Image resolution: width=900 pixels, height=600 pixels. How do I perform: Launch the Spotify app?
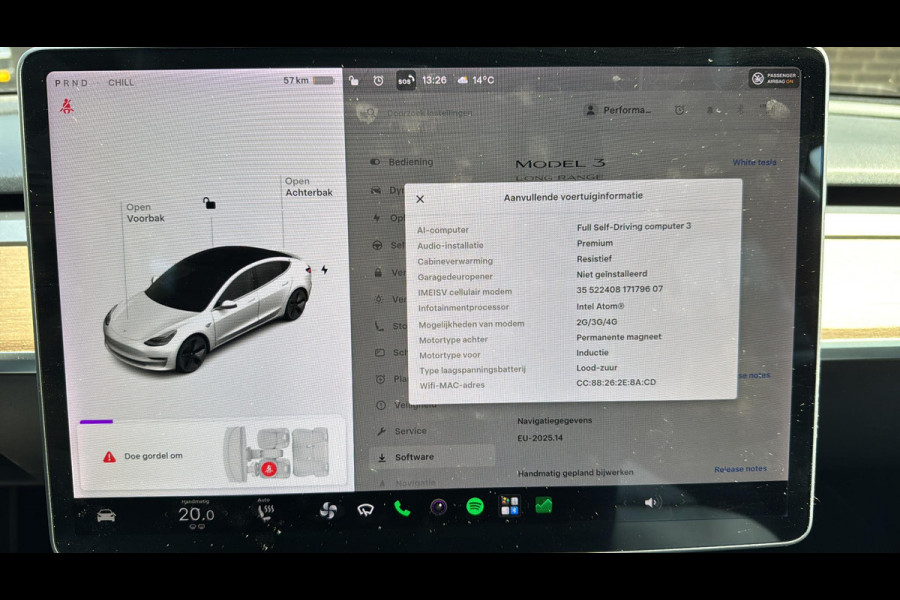475,506
